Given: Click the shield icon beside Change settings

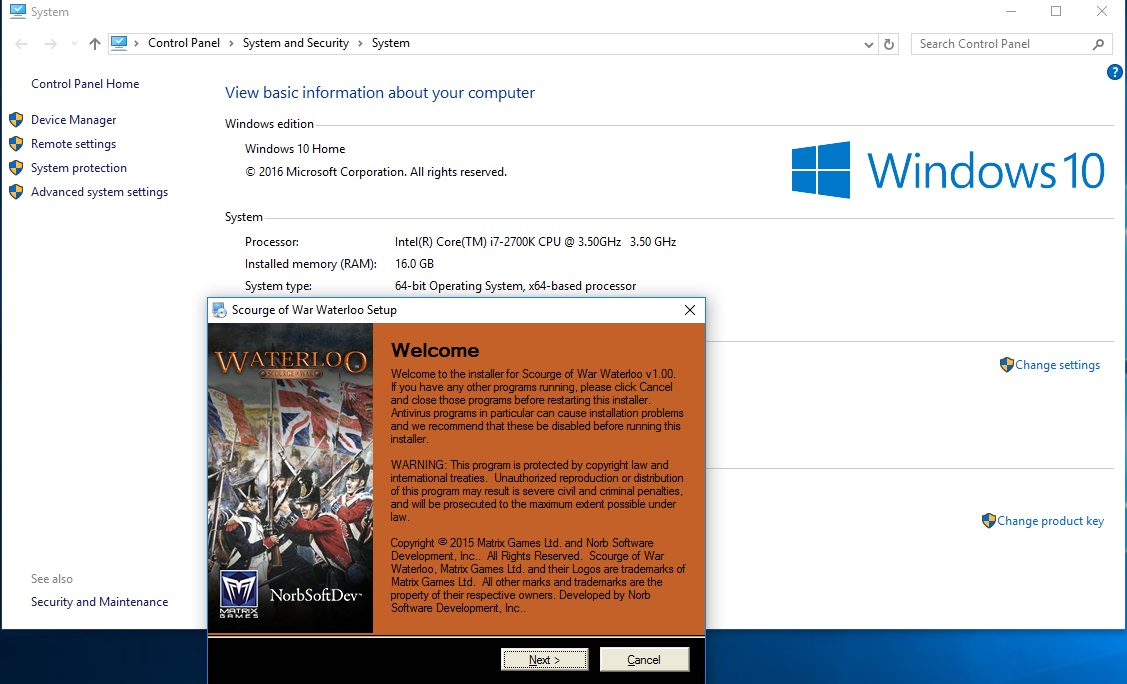Looking at the screenshot, I should coord(1006,365).
